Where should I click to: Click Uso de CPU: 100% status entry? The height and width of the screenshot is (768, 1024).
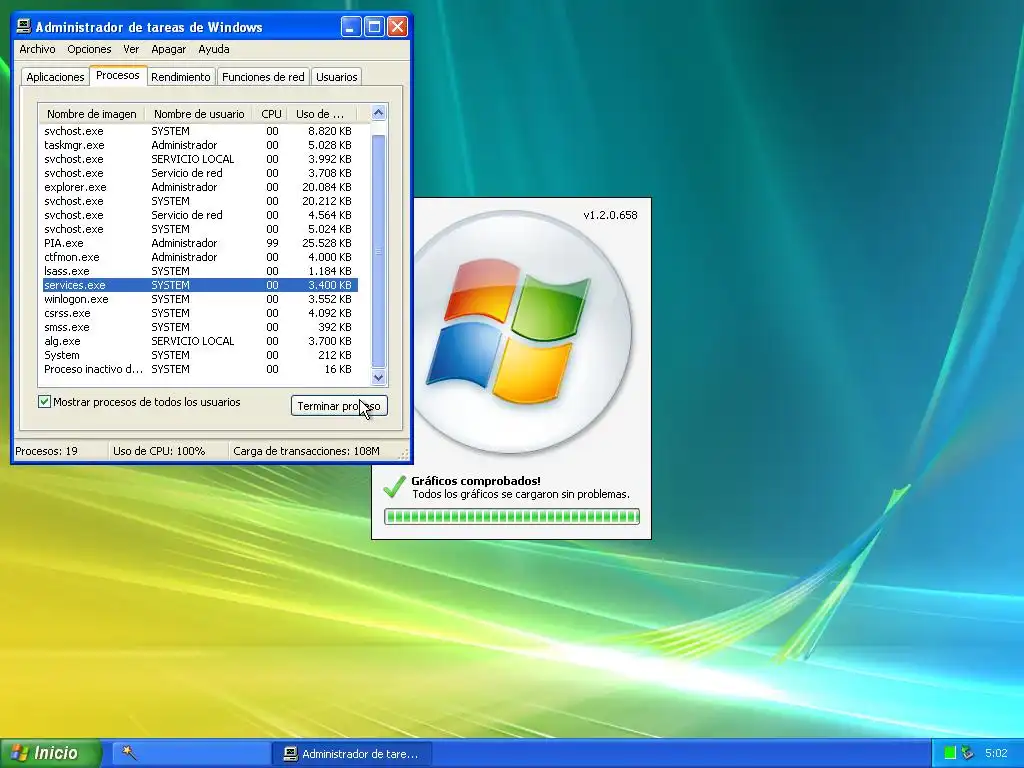[159, 451]
